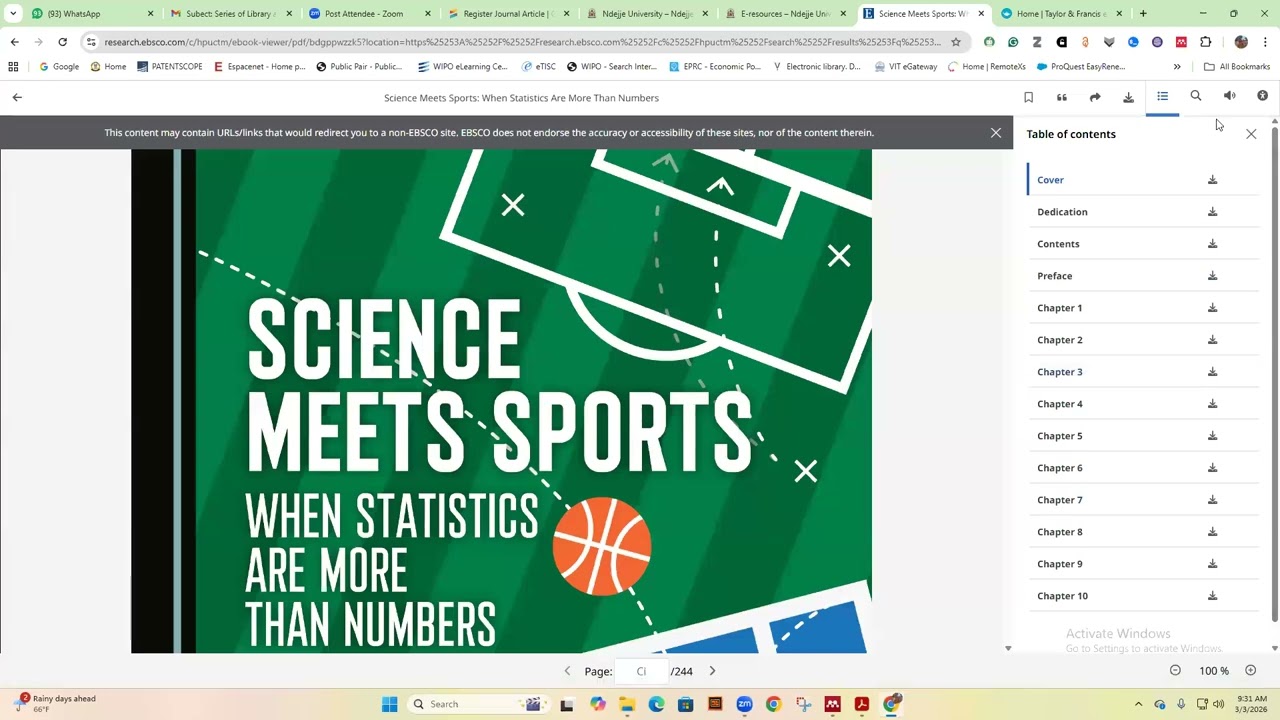1280x720 pixels.
Task: Switch to the Taylor & Francis tab
Action: tap(1062, 14)
